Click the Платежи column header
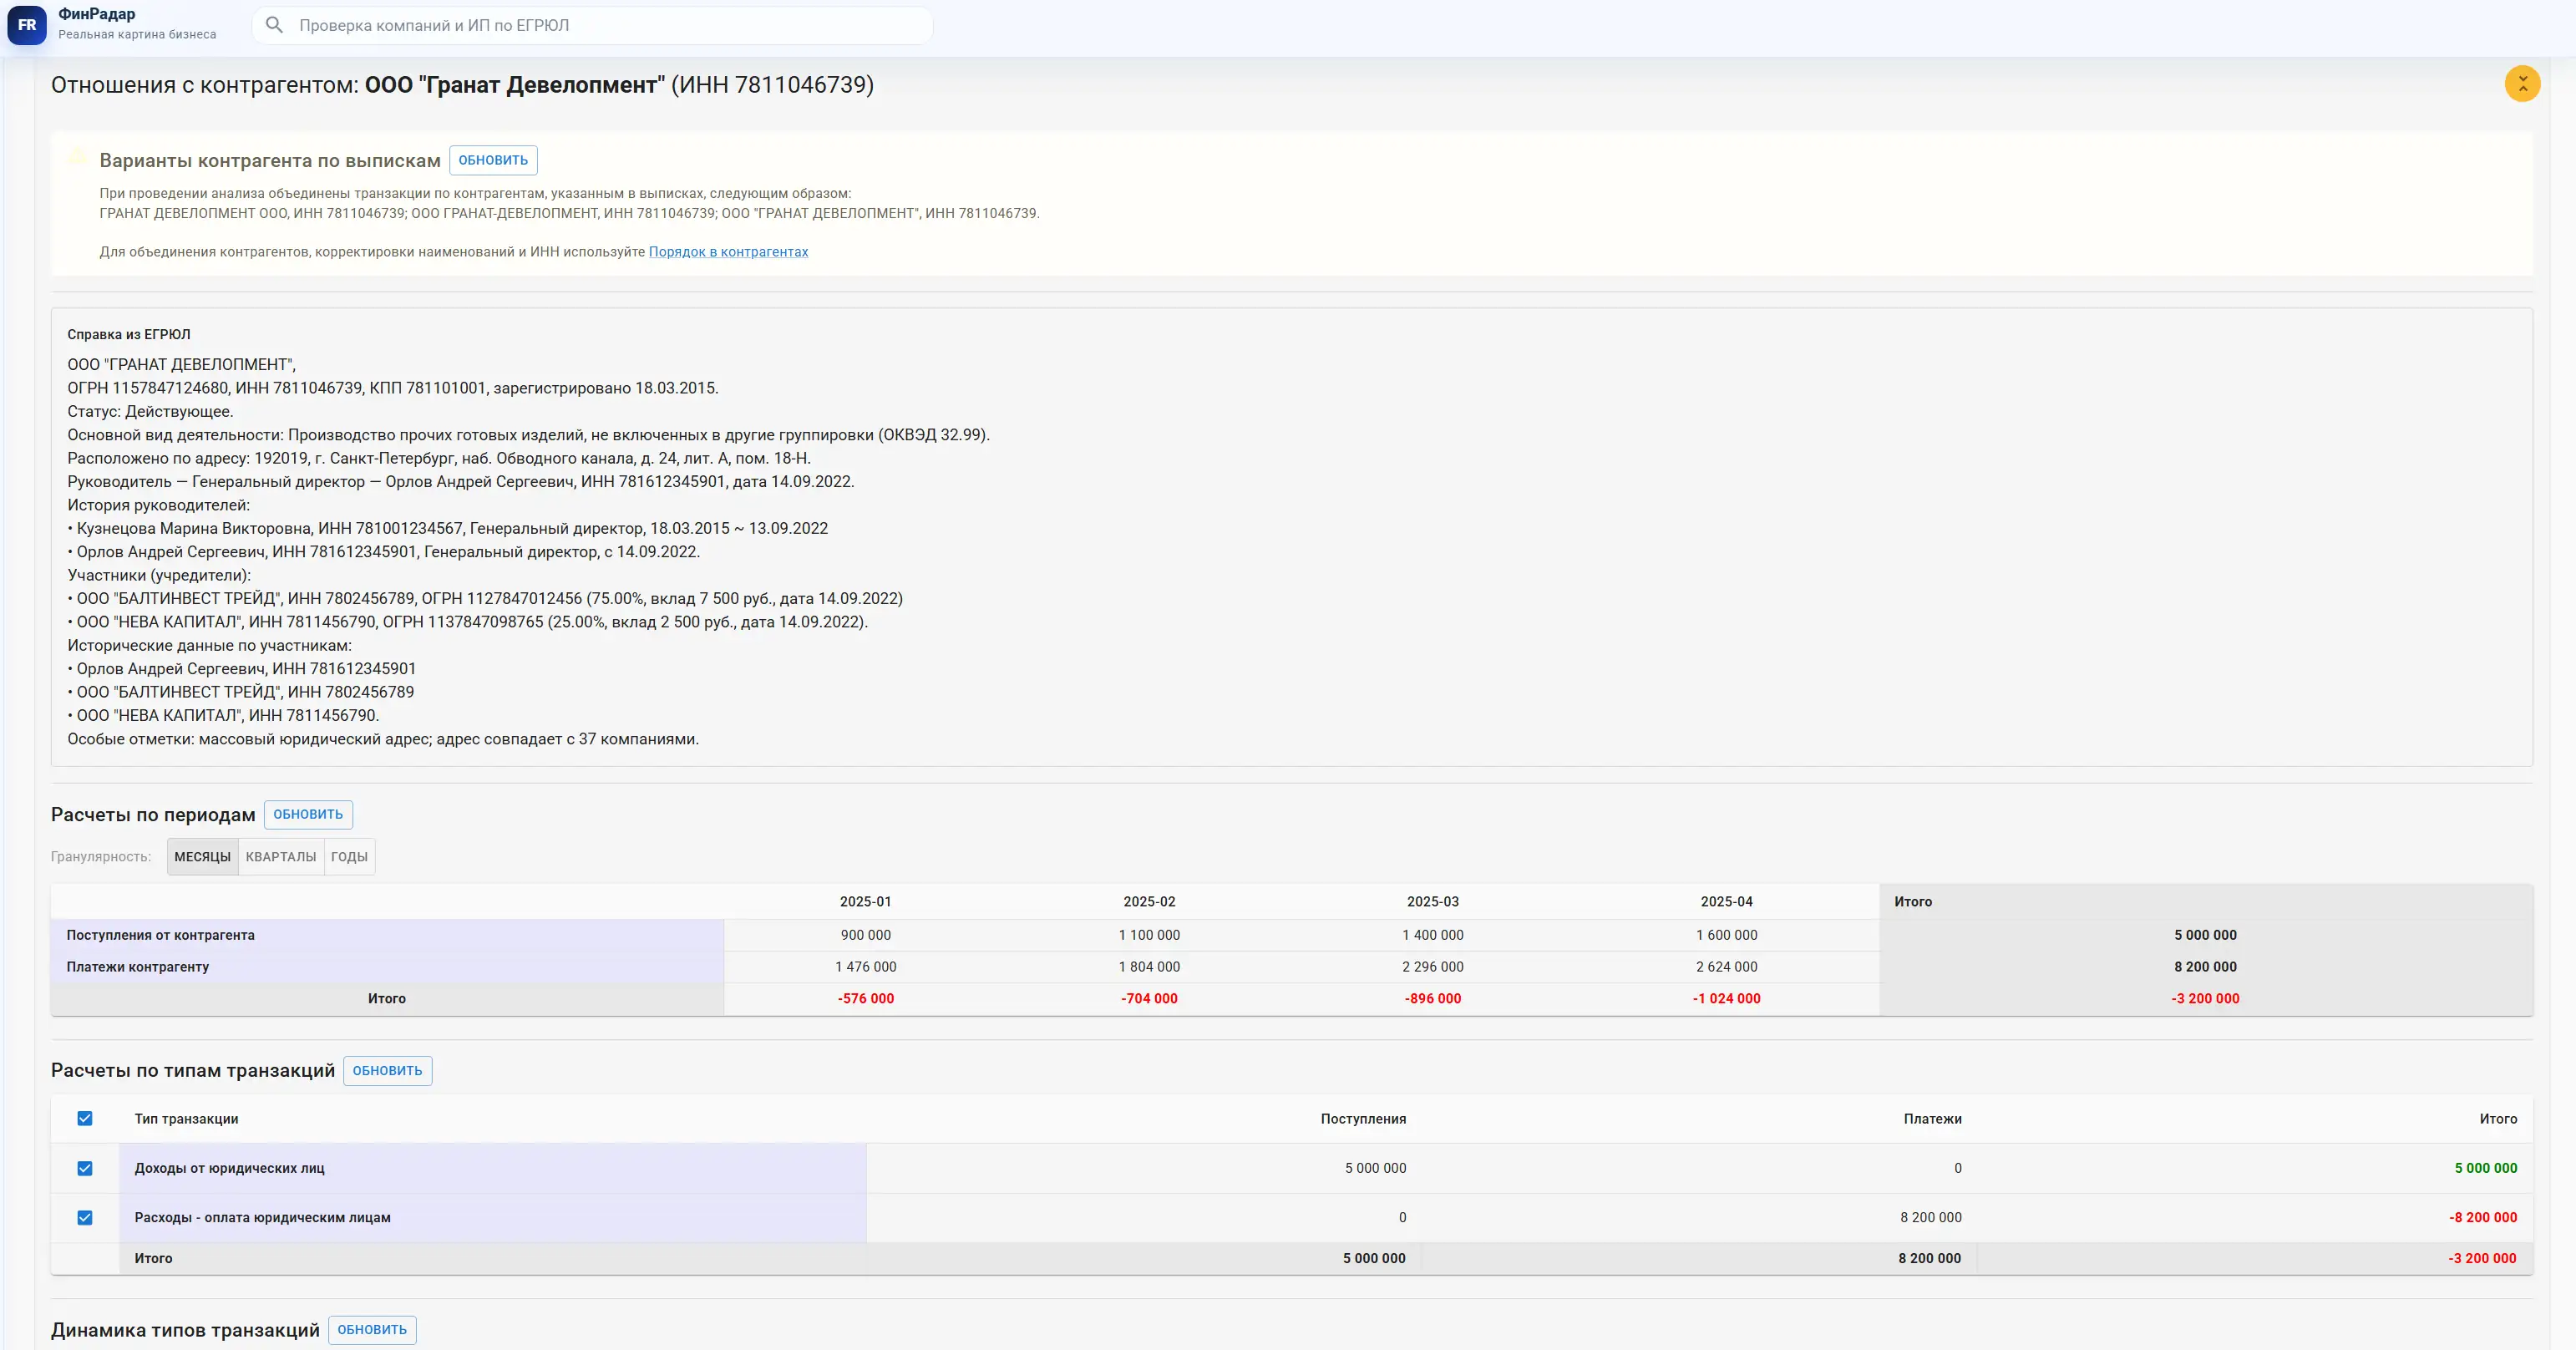Screen dimensions: 2576x1350 tap(1932, 1119)
